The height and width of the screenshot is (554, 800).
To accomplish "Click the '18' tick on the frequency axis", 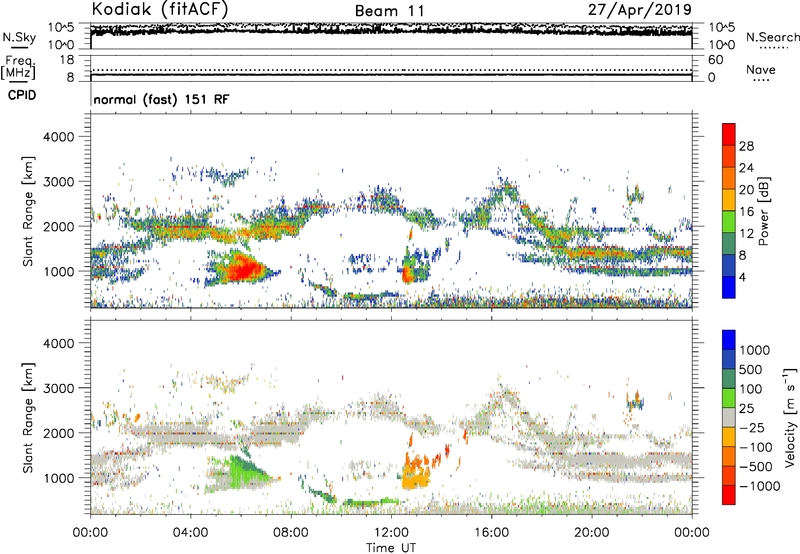I will [x=67, y=60].
